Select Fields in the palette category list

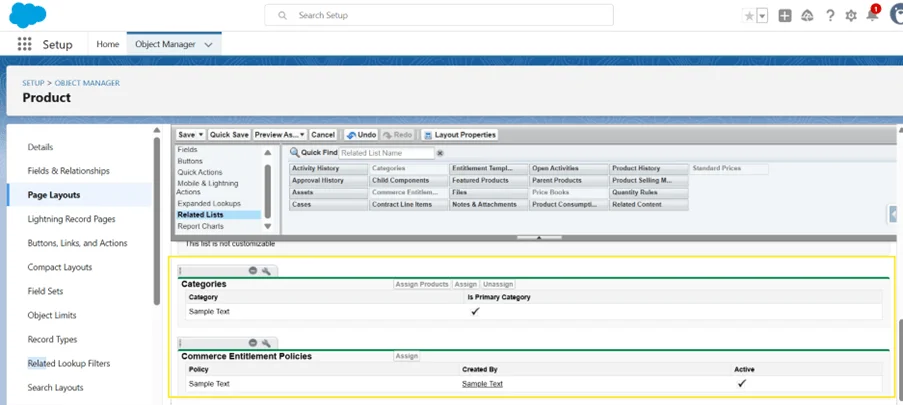[188, 149]
